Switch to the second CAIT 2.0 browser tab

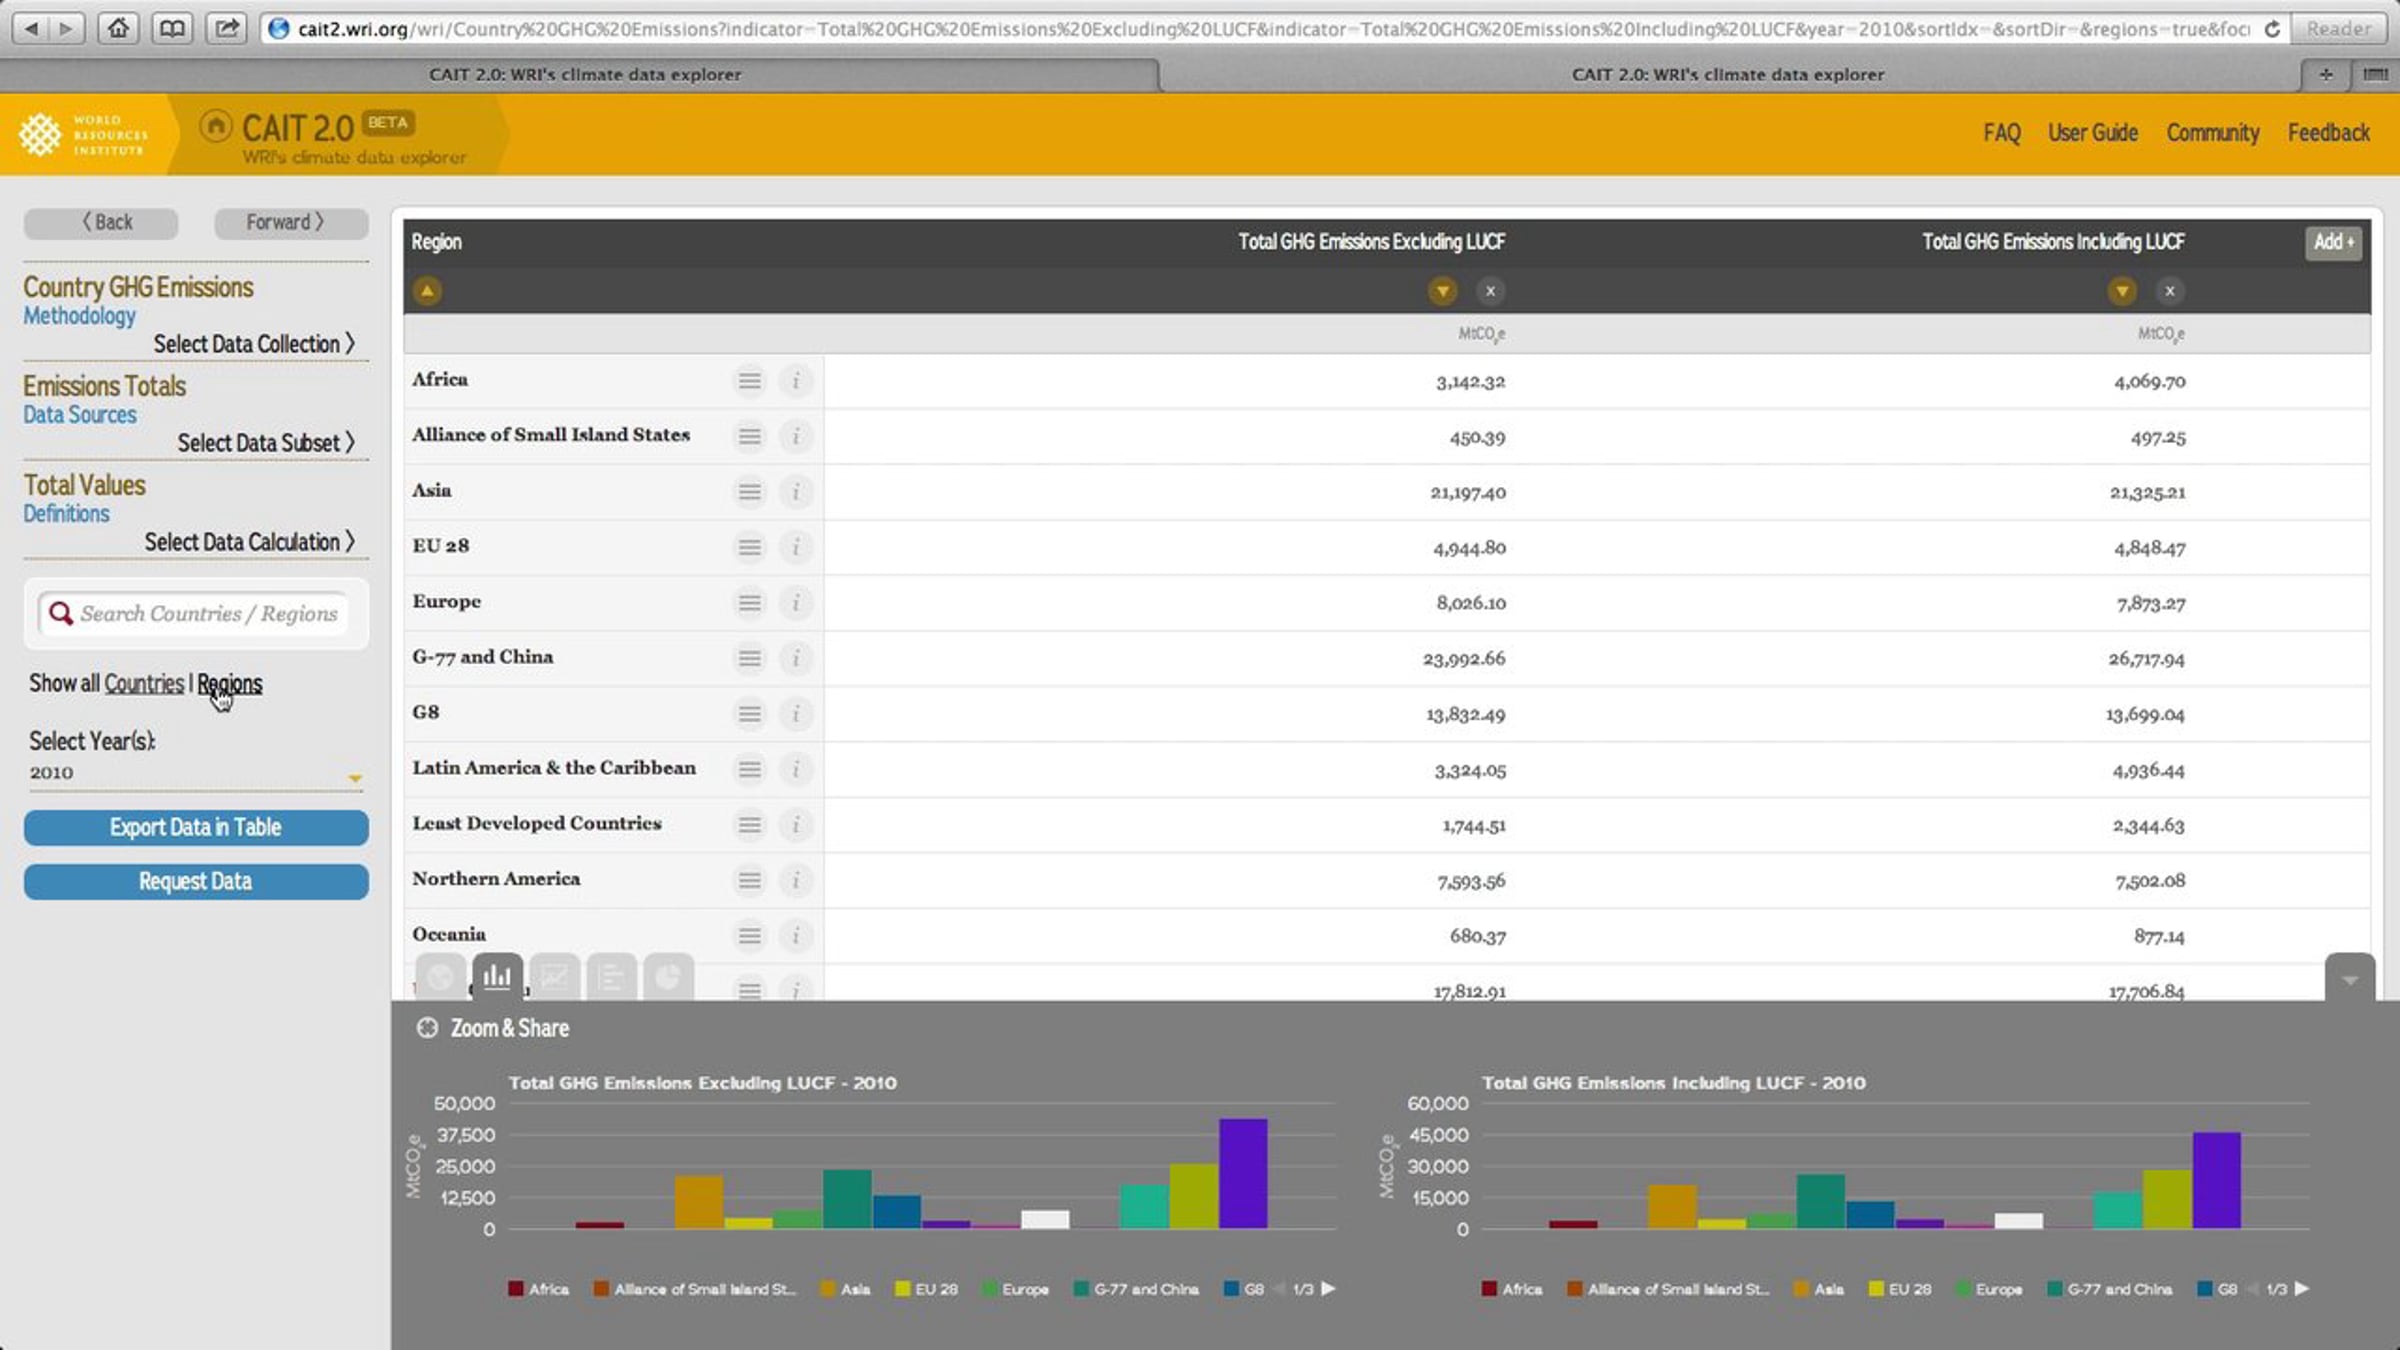pos(1727,74)
